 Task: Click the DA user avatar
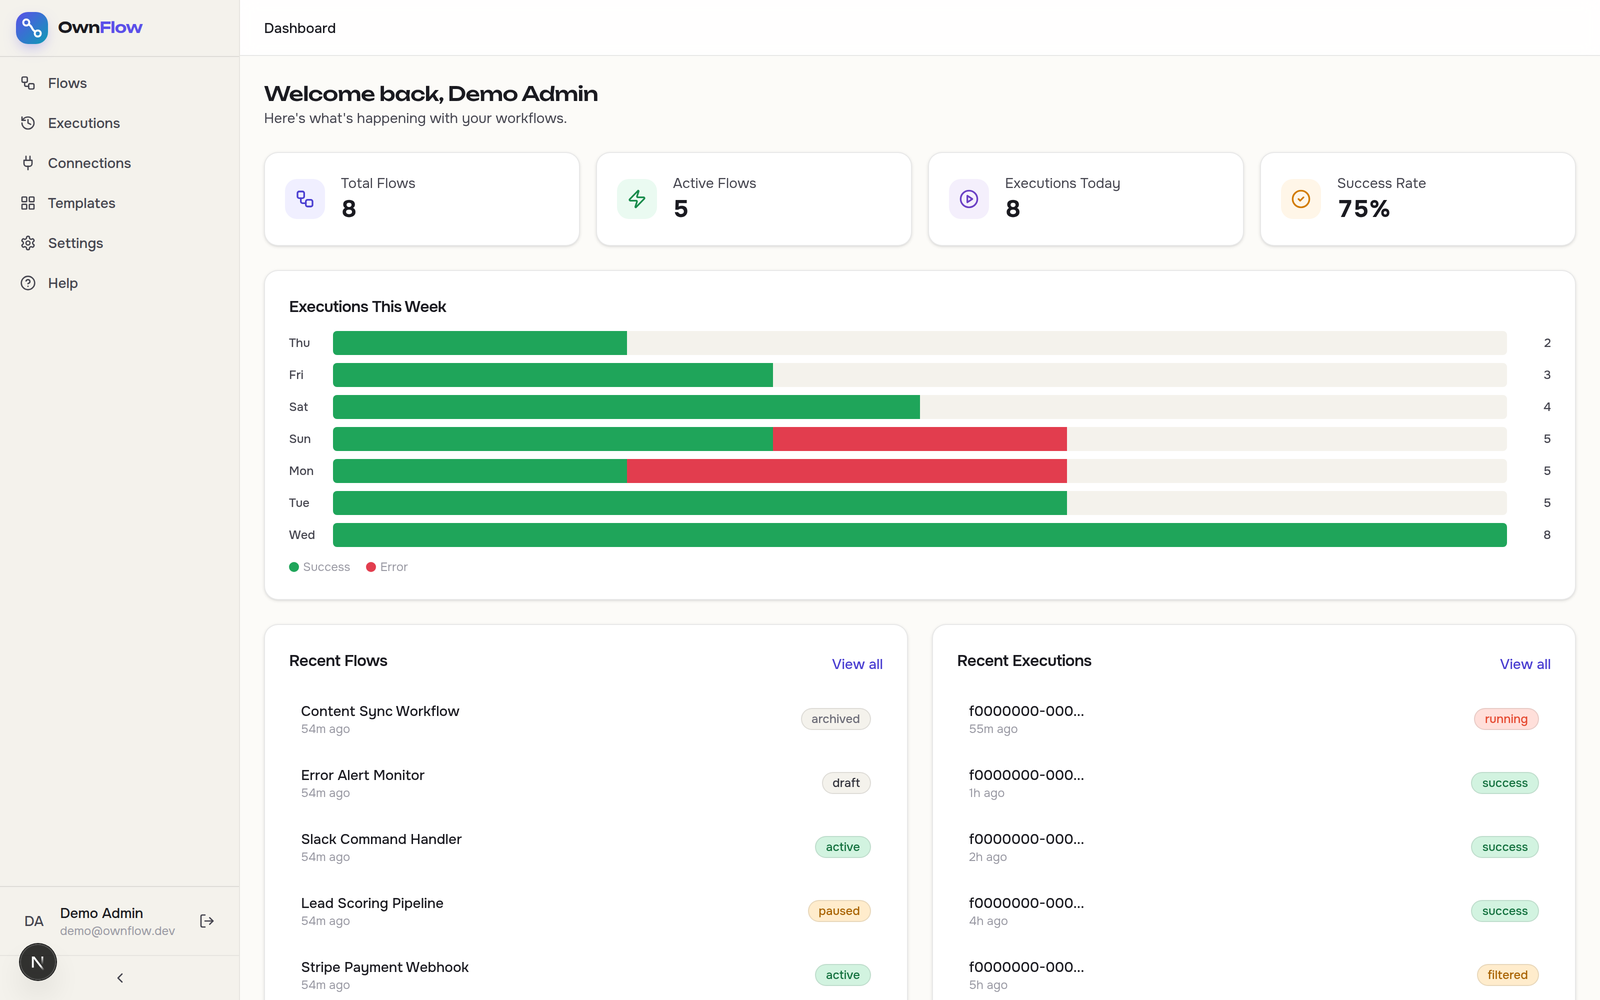tap(34, 921)
